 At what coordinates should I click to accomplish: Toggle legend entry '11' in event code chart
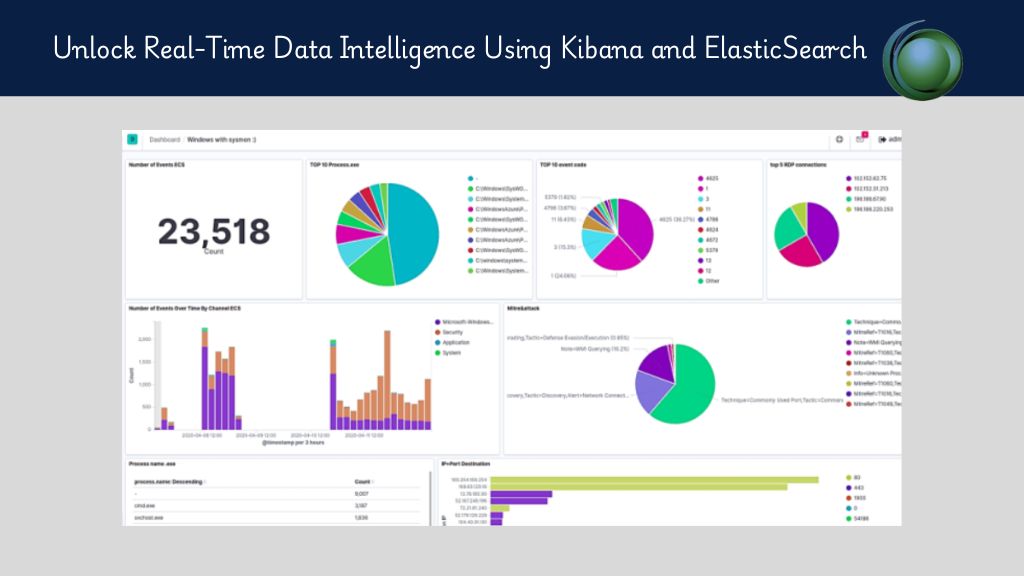[704, 209]
